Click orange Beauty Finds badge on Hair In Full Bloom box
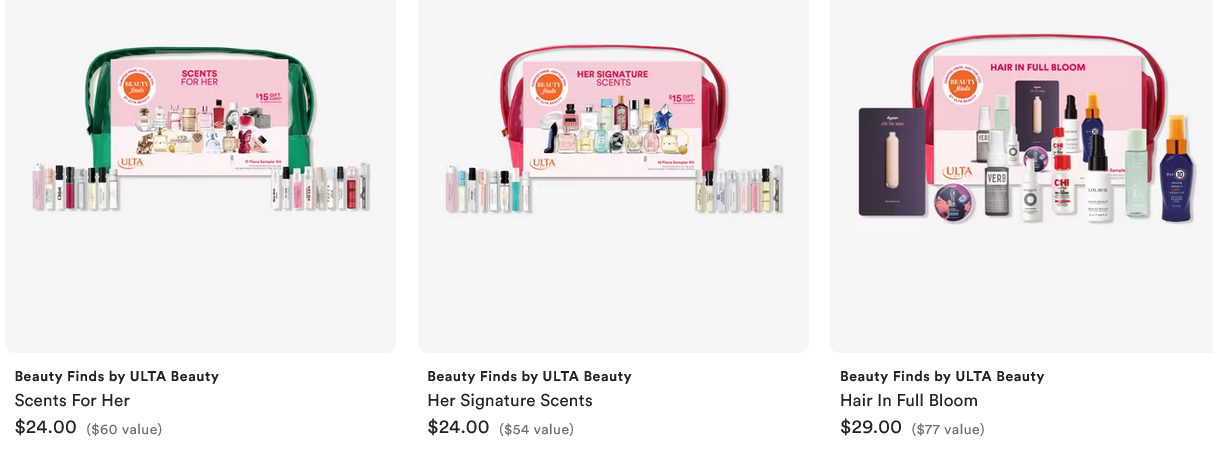The image size is (1213, 466). point(963,83)
